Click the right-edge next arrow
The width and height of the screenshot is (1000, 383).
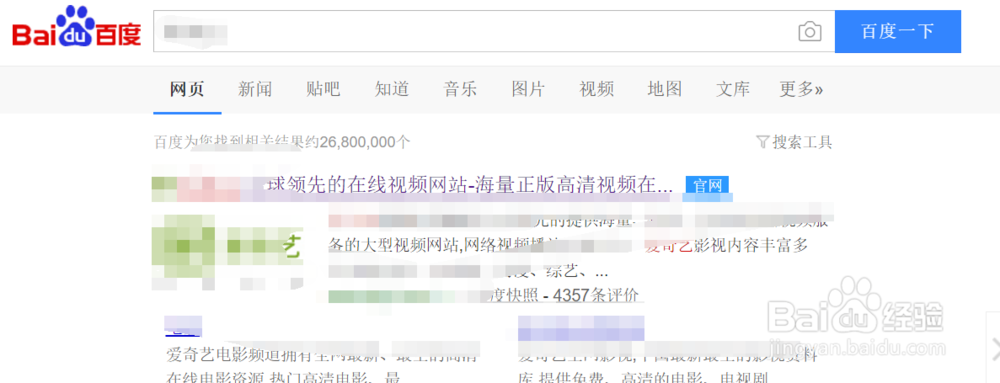point(994,349)
